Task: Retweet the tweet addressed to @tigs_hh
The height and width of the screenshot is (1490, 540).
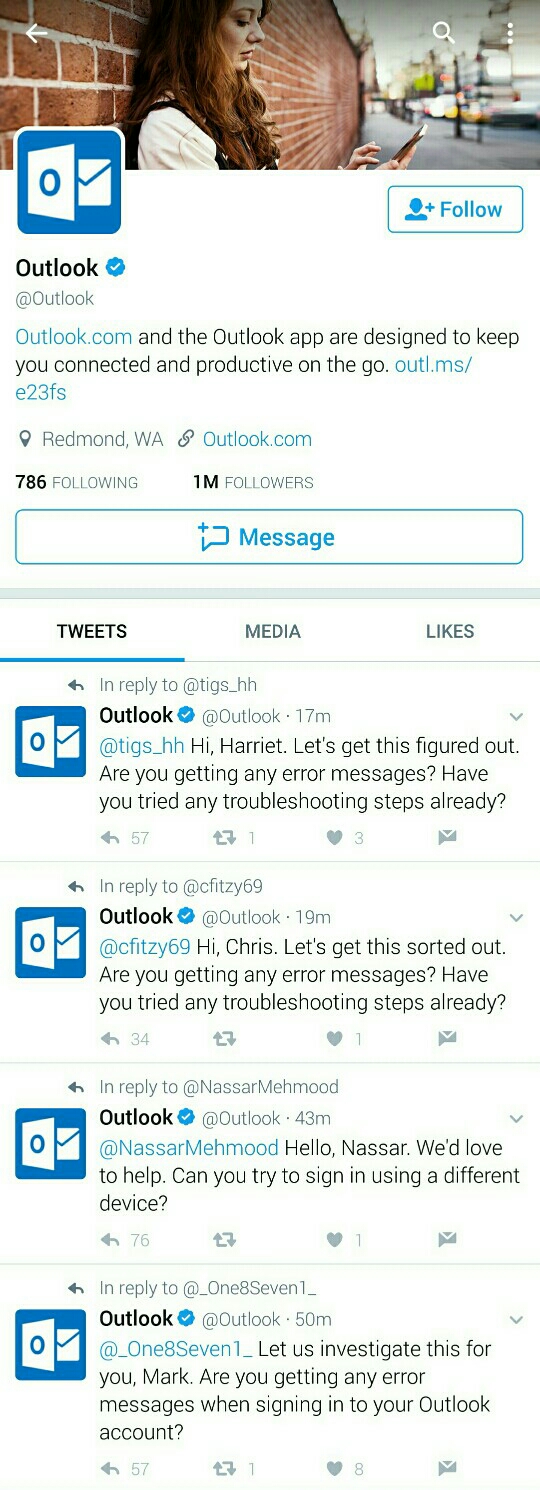Action: point(224,838)
